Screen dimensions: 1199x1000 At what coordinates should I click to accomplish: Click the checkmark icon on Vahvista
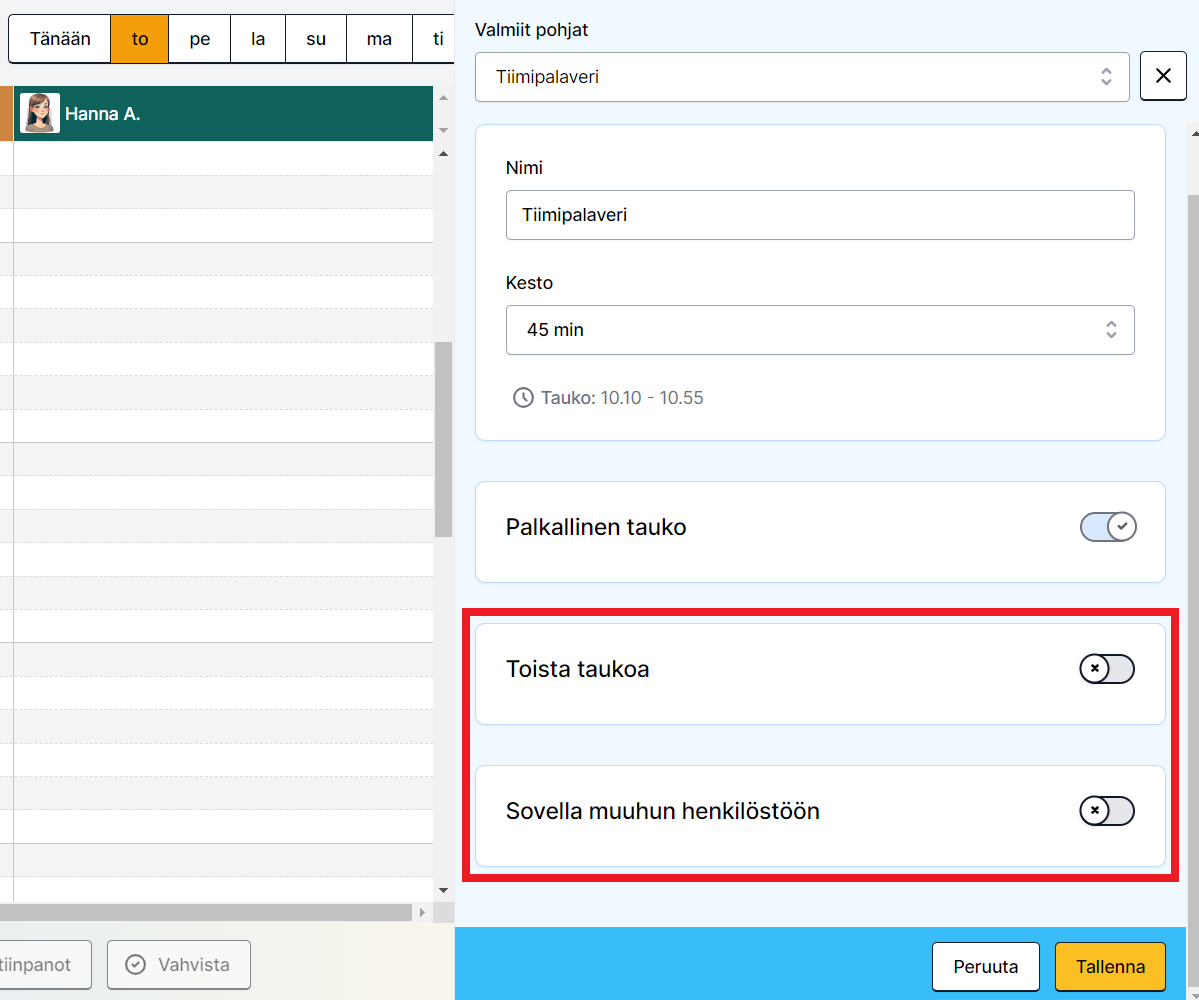pos(135,965)
